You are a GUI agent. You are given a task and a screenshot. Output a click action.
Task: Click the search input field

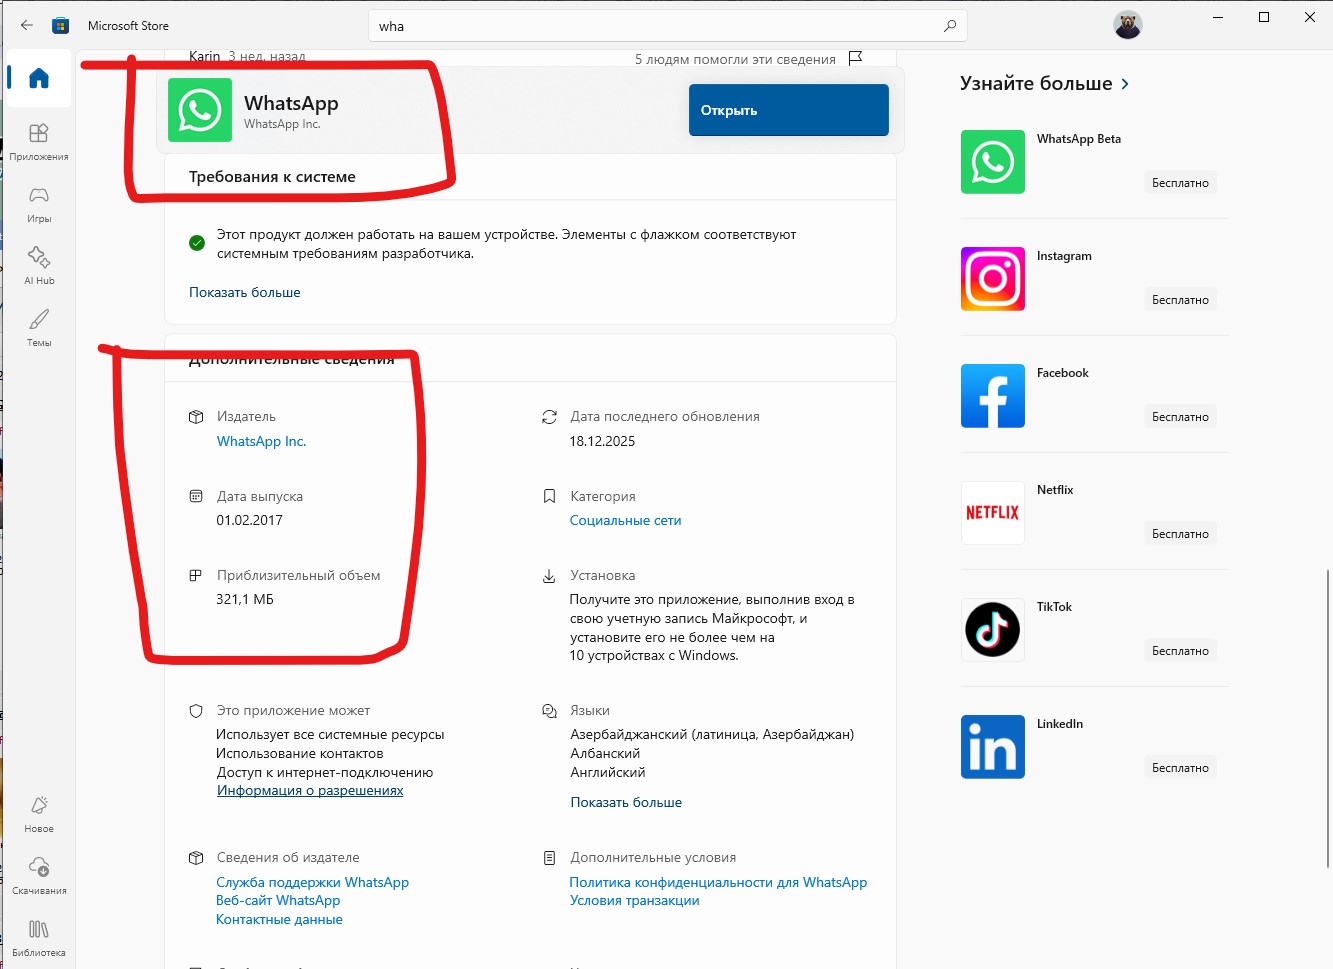click(655, 26)
